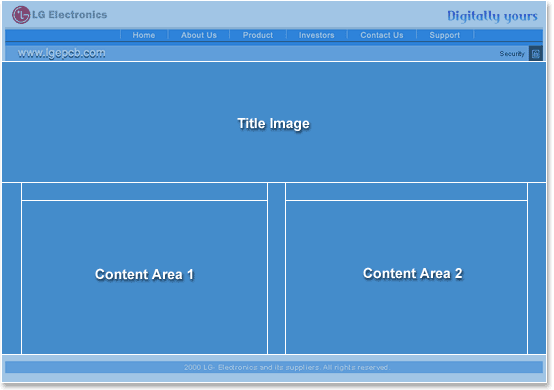This screenshot has height=390, width=554.
Task: Click narrow divider column between content areas
Action: (x=276, y=268)
